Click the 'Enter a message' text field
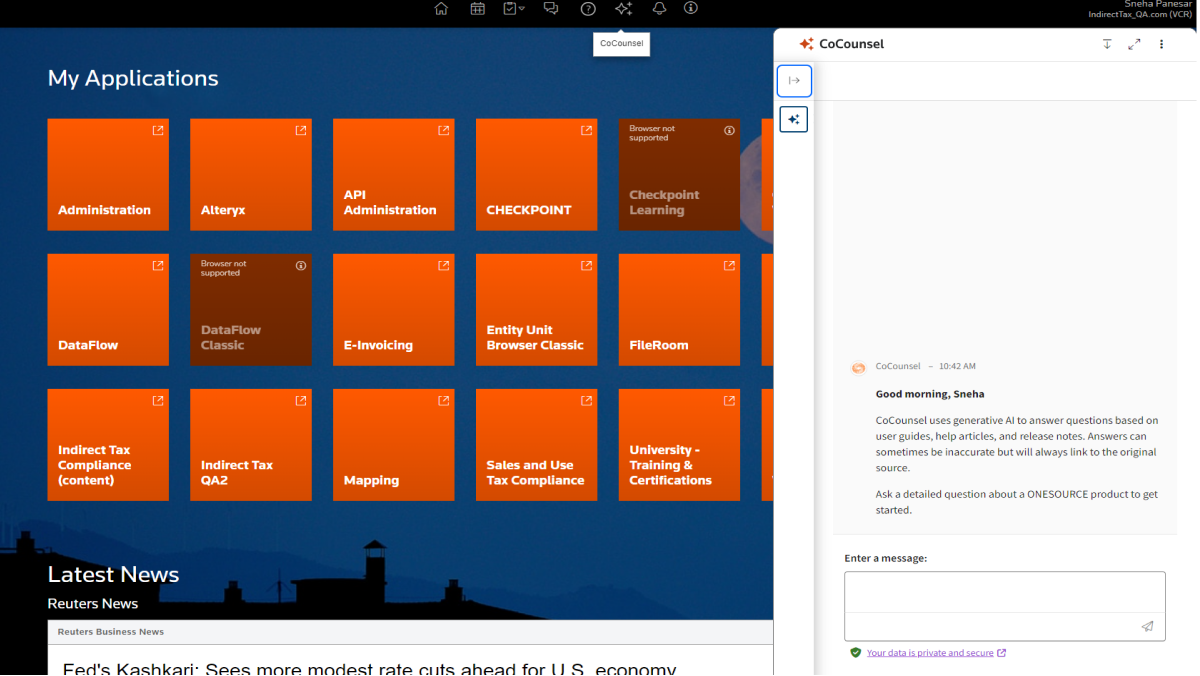Image resolution: width=1200 pixels, height=676 pixels. [1004, 593]
